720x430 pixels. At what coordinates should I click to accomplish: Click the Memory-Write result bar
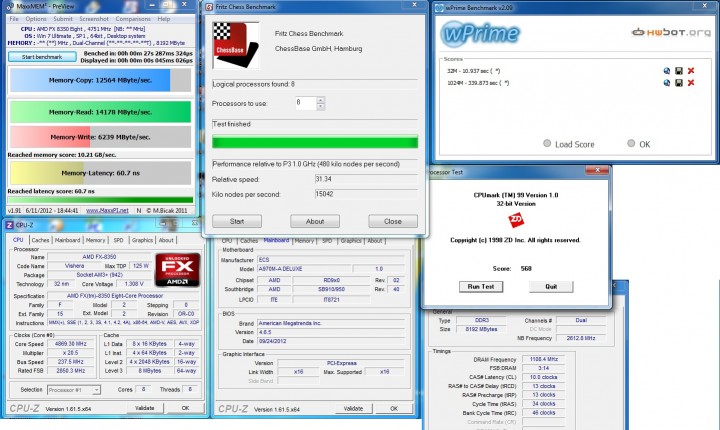pos(101,137)
